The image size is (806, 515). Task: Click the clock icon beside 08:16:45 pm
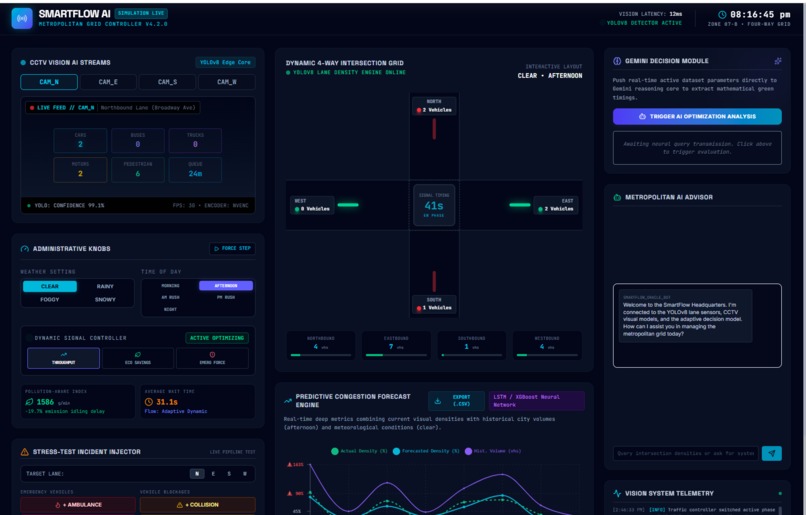(x=722, y=14)
